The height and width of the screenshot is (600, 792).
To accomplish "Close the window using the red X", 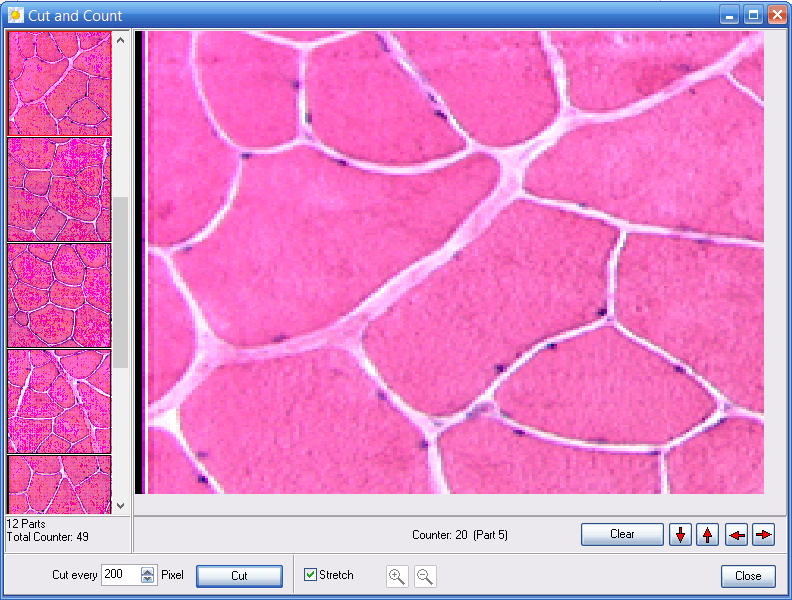I will pos(777,15).
